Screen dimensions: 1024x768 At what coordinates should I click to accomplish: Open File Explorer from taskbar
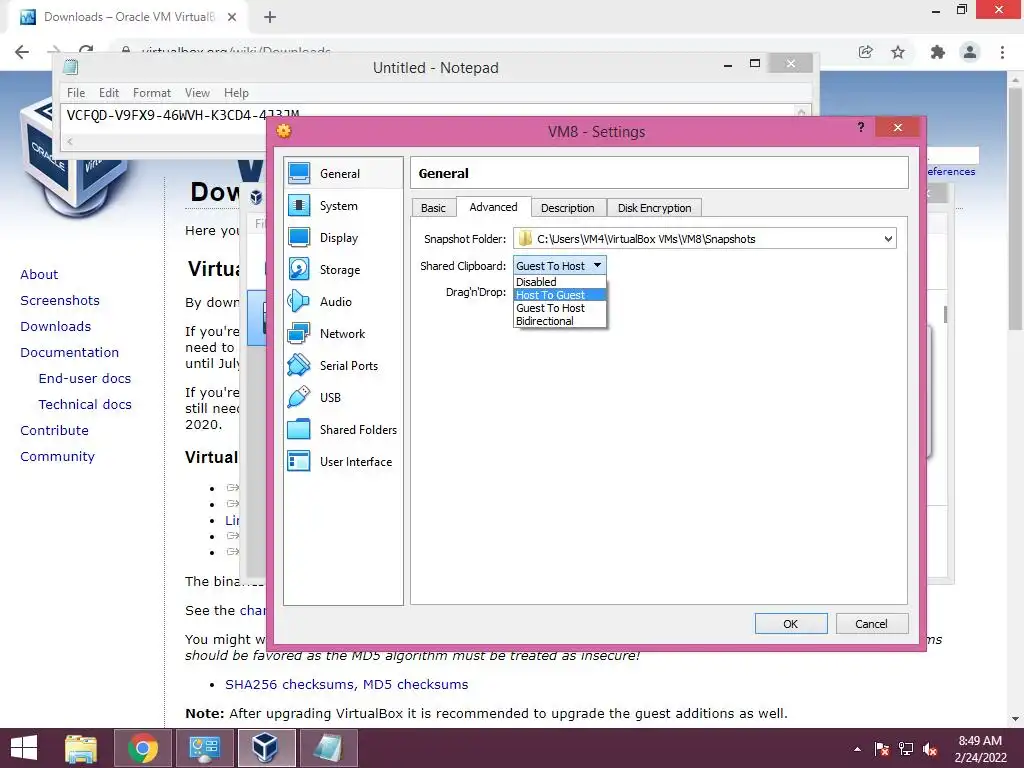tap(81, 748)
